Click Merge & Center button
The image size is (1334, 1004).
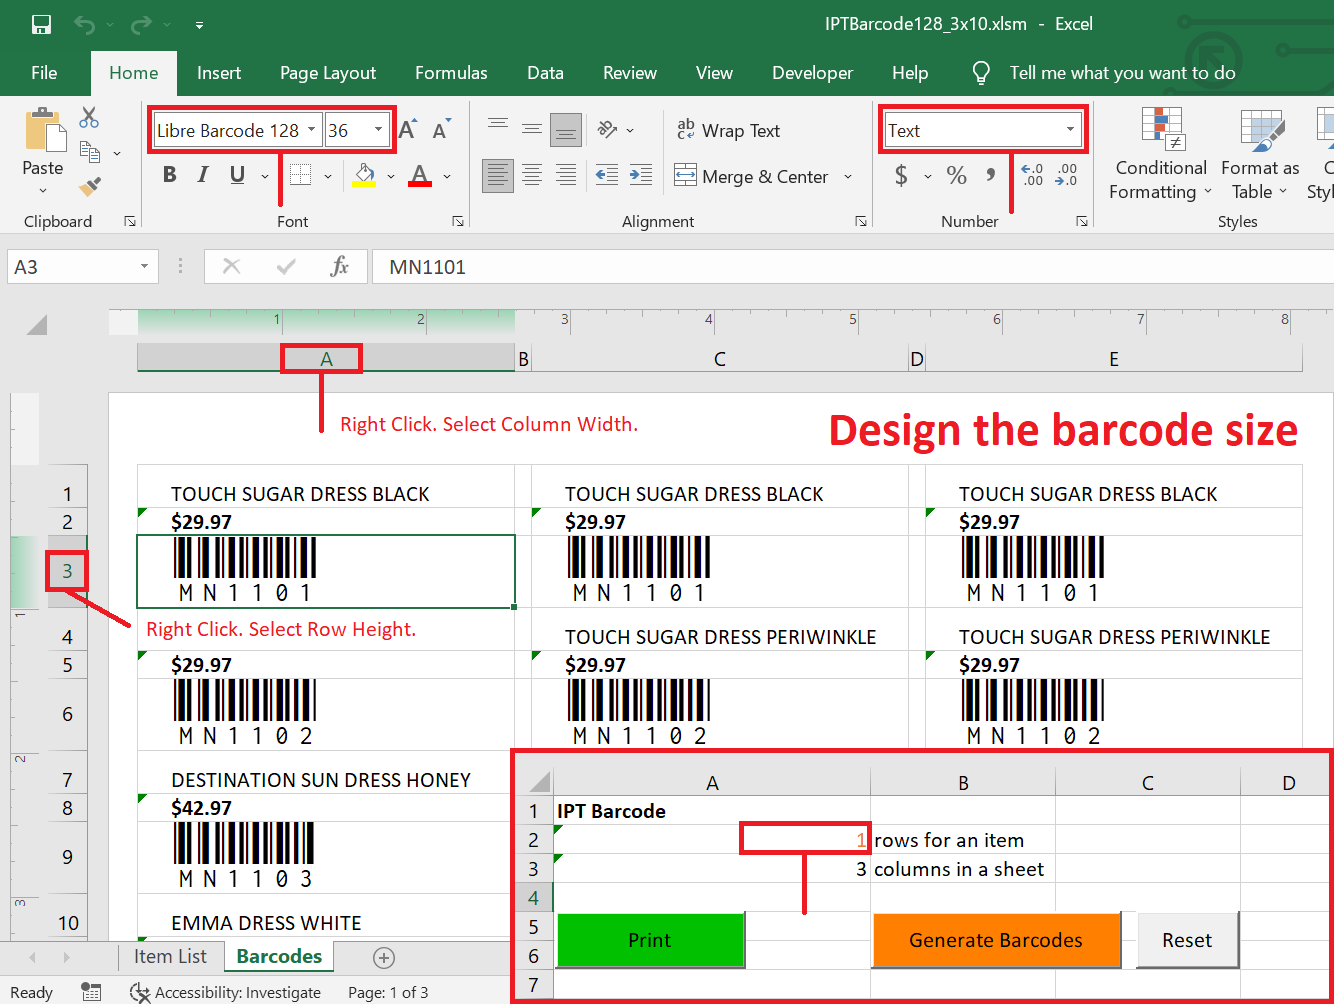point(751,176)
